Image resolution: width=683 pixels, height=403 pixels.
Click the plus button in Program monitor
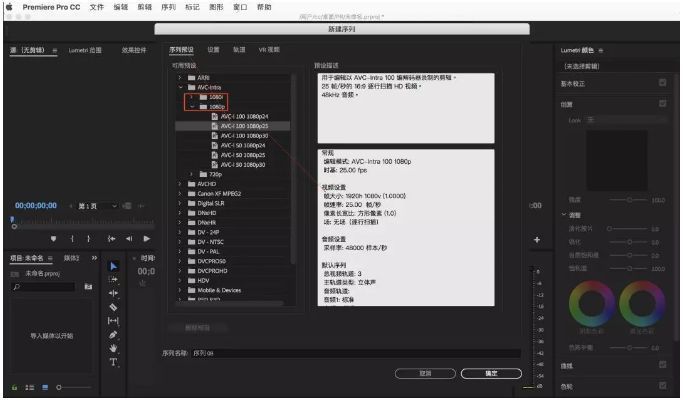point(537,240)
